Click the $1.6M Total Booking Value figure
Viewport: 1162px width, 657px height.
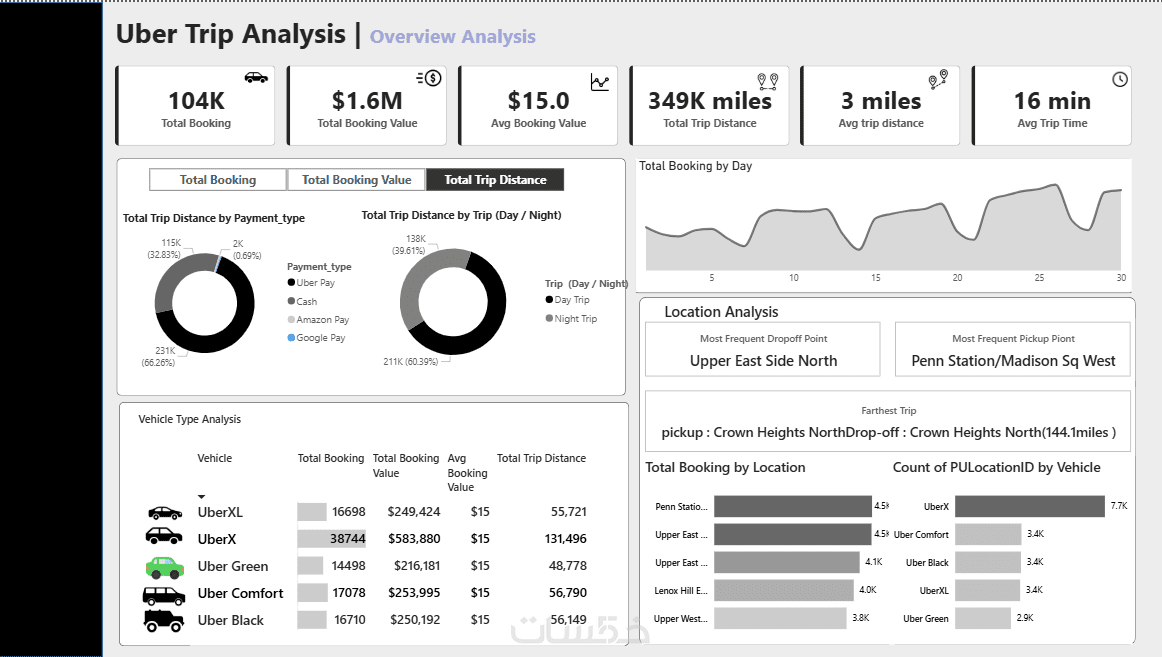[367, 101]
